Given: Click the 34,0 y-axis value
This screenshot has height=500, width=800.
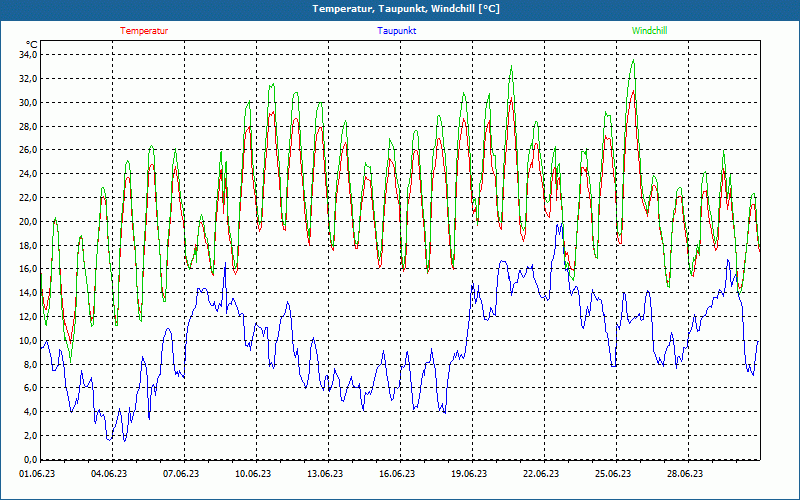Looking at the screenshot, I should [28, 55].
